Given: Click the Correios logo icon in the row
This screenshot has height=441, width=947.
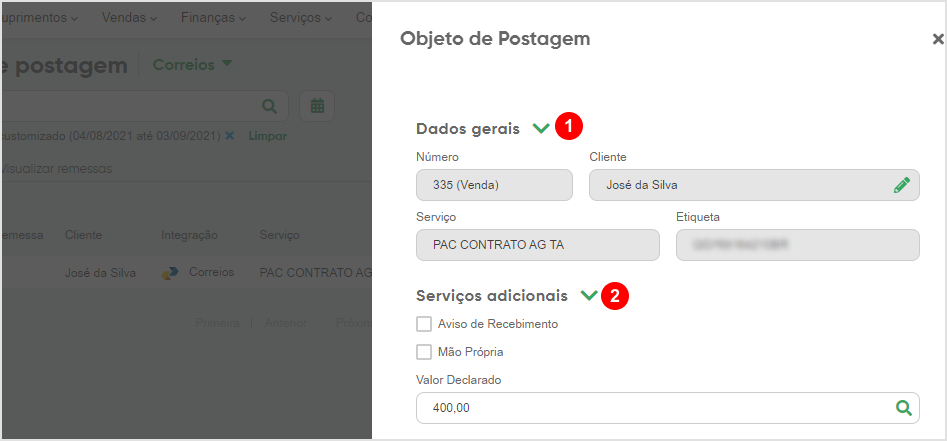Looking at the screenshot, I should (x=170, y=273).
